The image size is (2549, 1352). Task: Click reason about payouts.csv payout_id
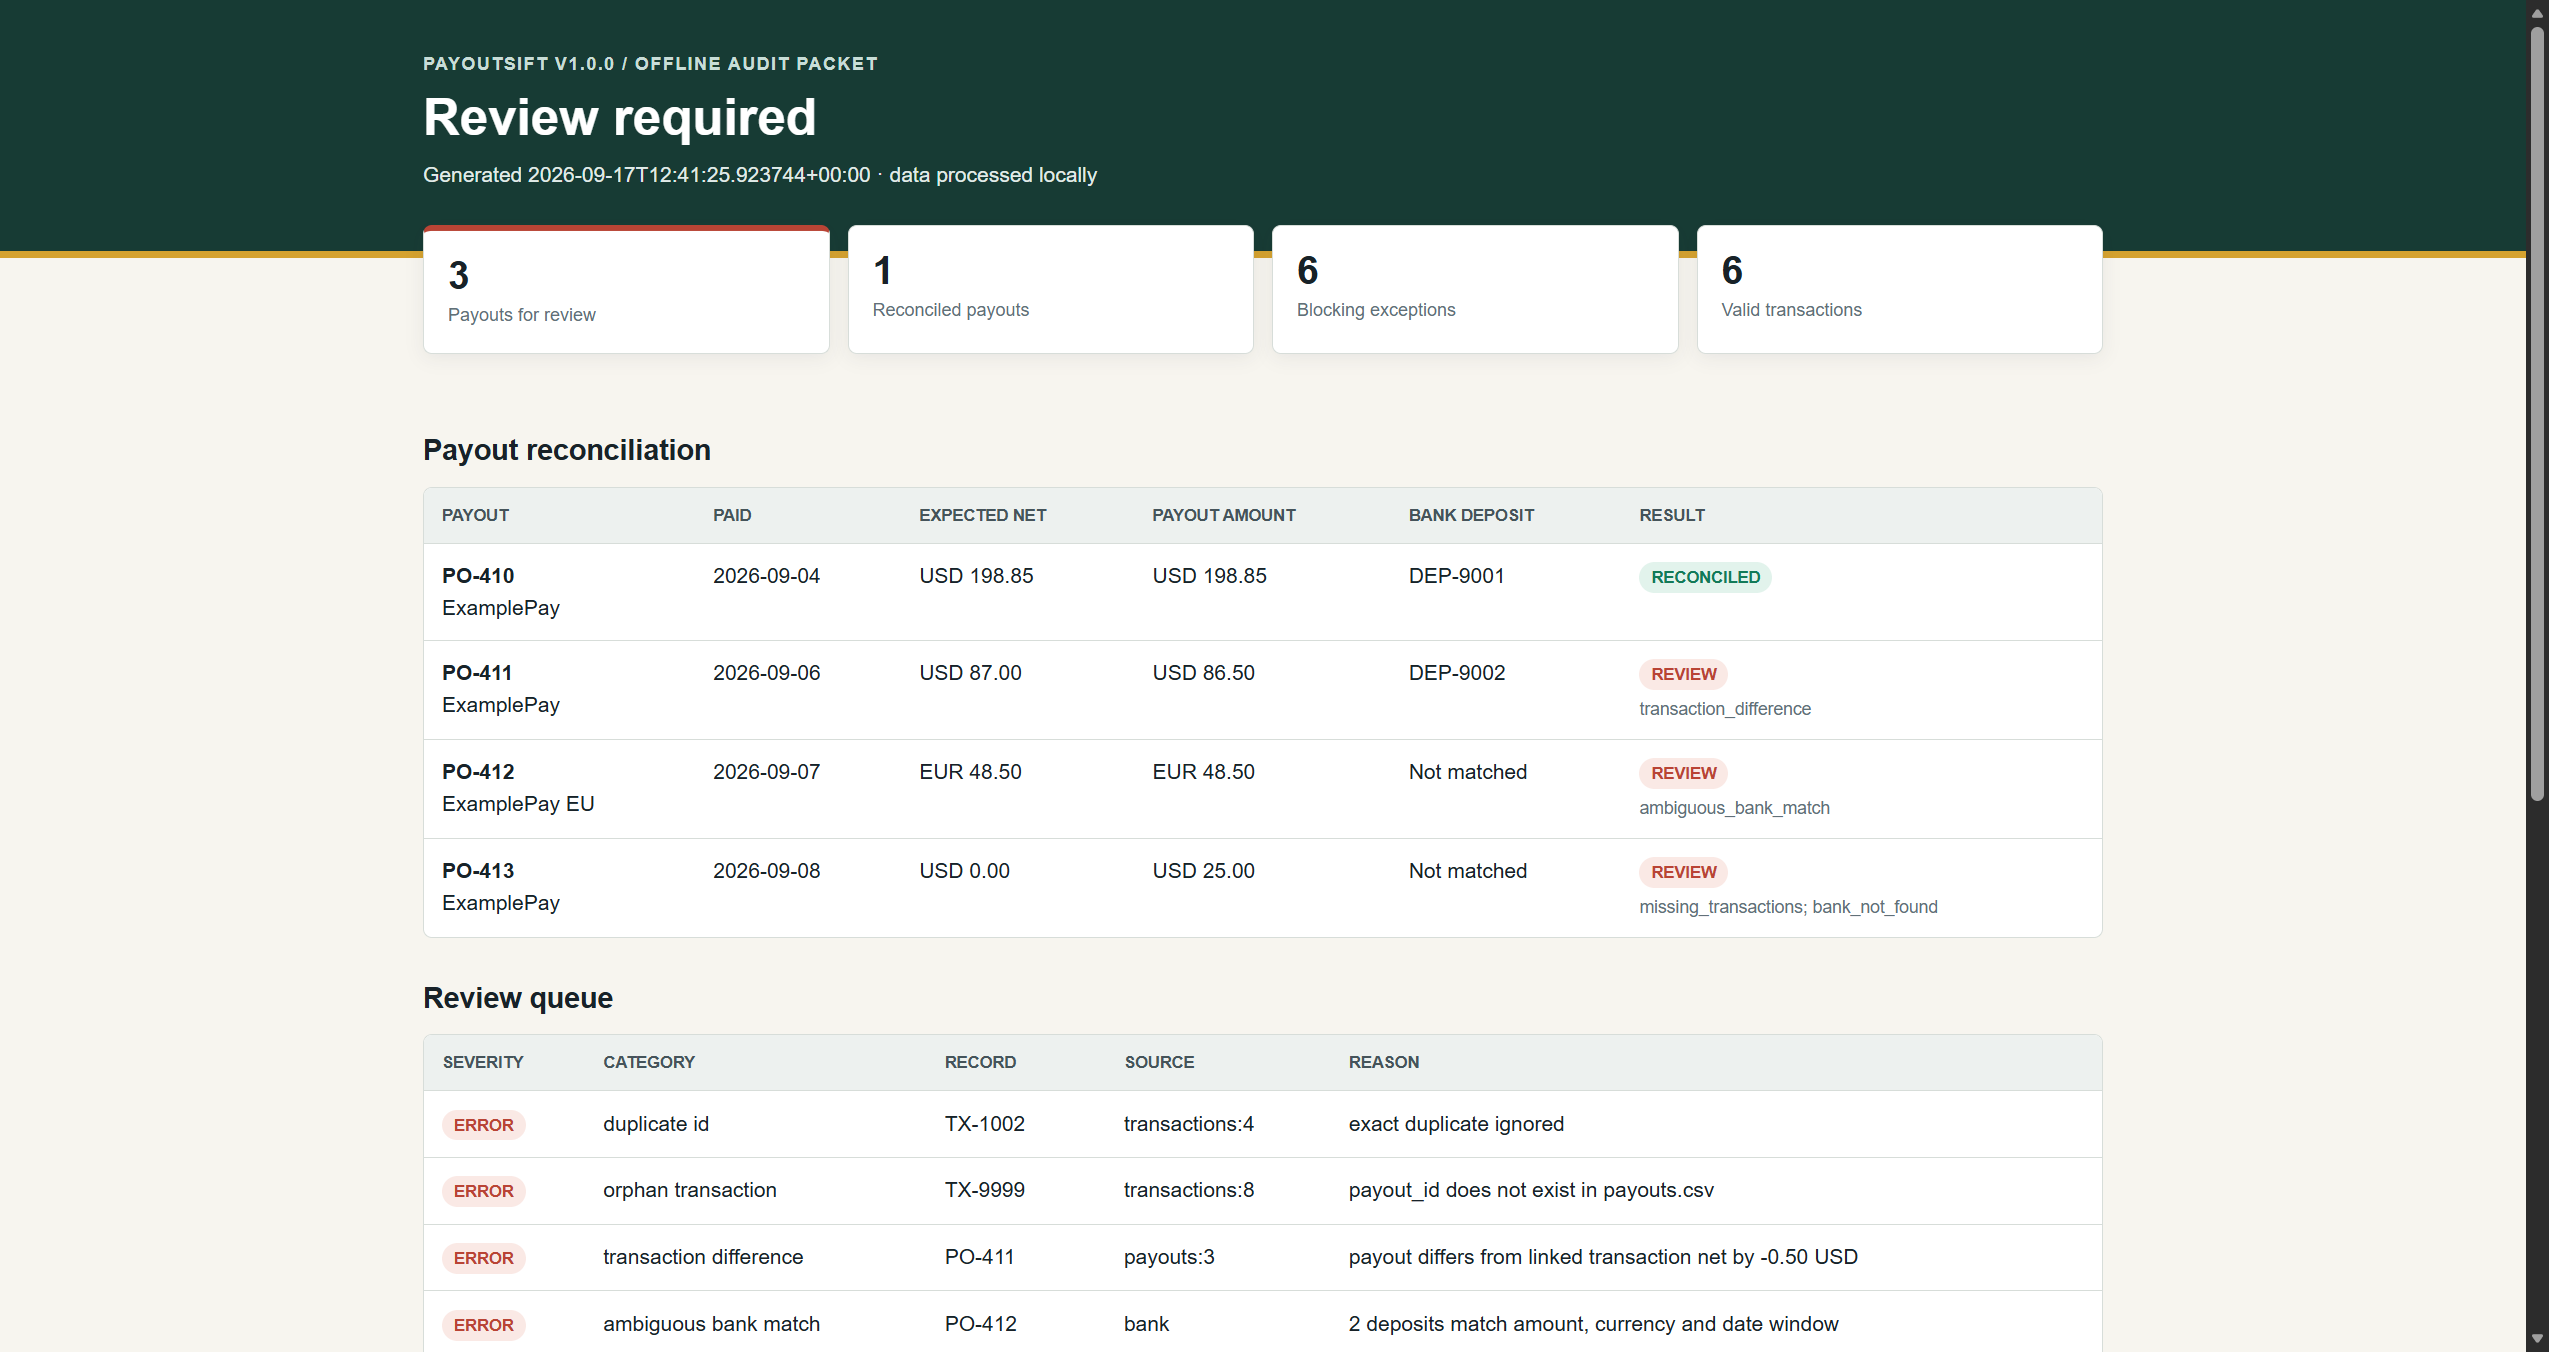click(1531, 1190)
